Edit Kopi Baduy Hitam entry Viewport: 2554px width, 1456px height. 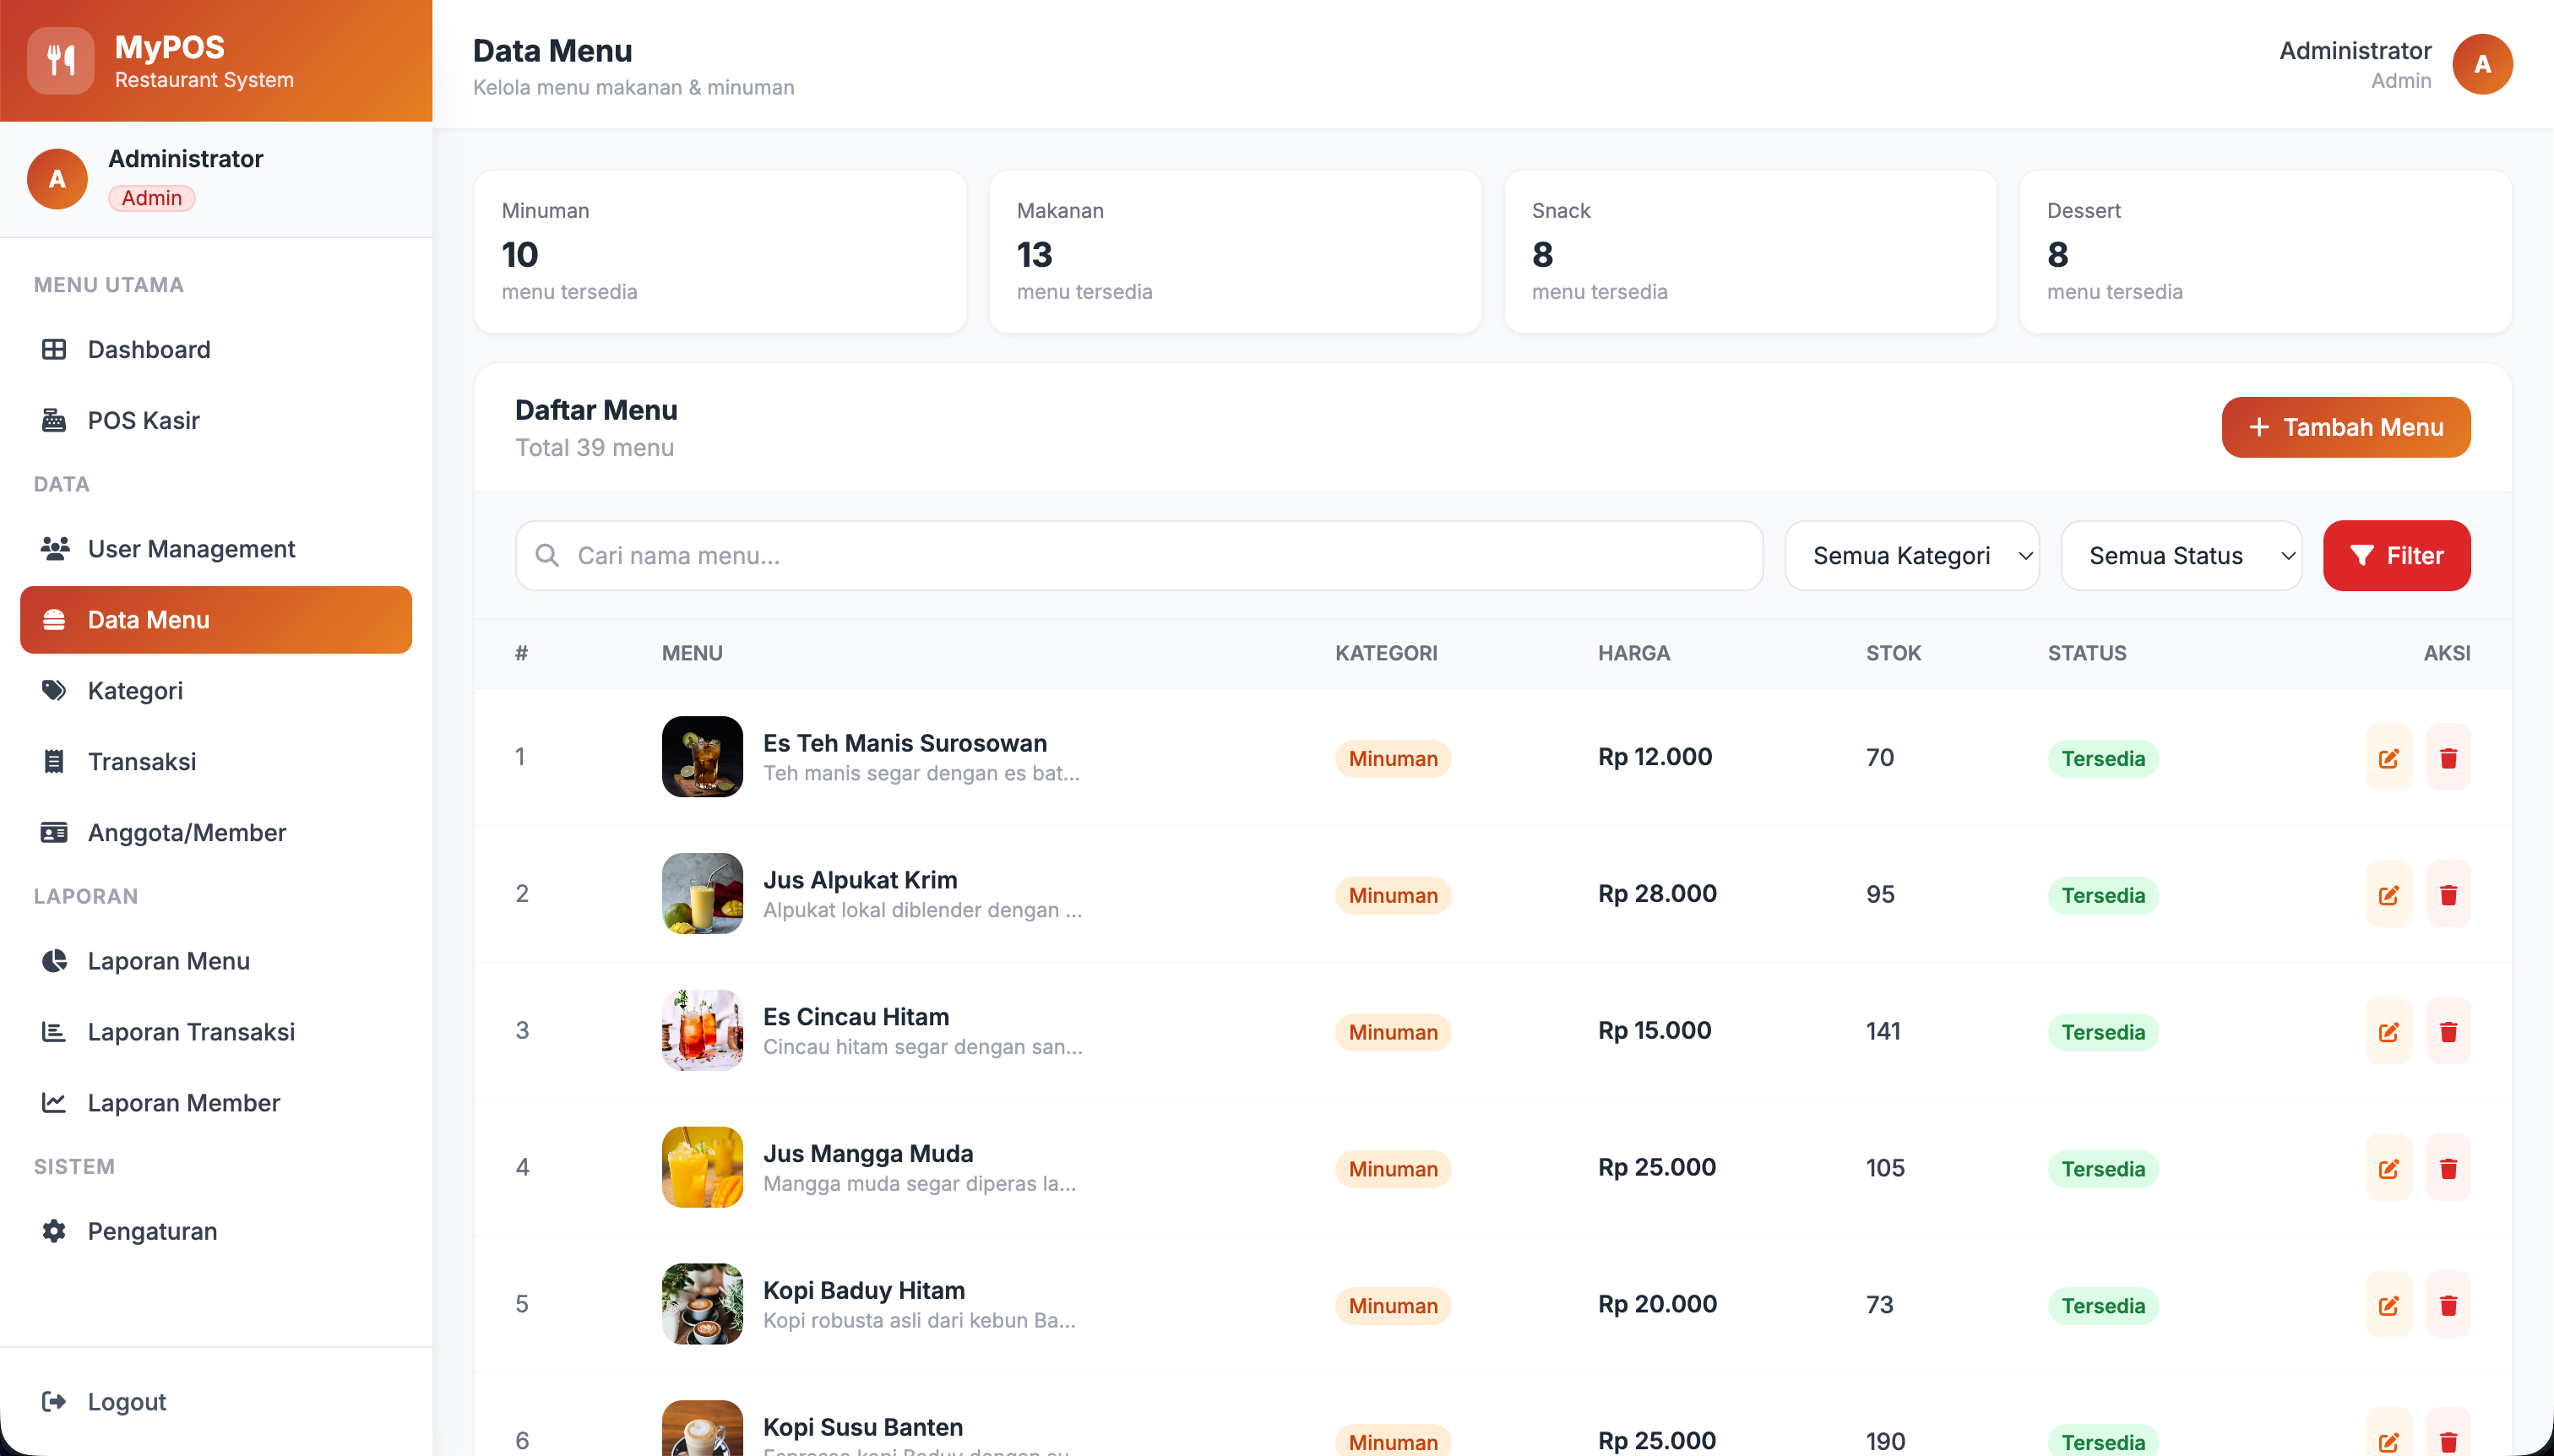pyautogui.click(x=2388, y=1305)
